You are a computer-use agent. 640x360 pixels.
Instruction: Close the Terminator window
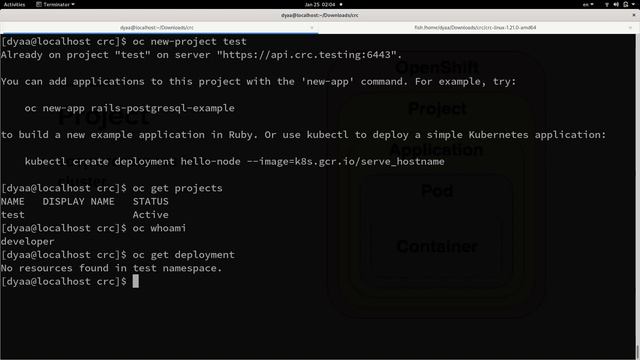coord(634,15)
